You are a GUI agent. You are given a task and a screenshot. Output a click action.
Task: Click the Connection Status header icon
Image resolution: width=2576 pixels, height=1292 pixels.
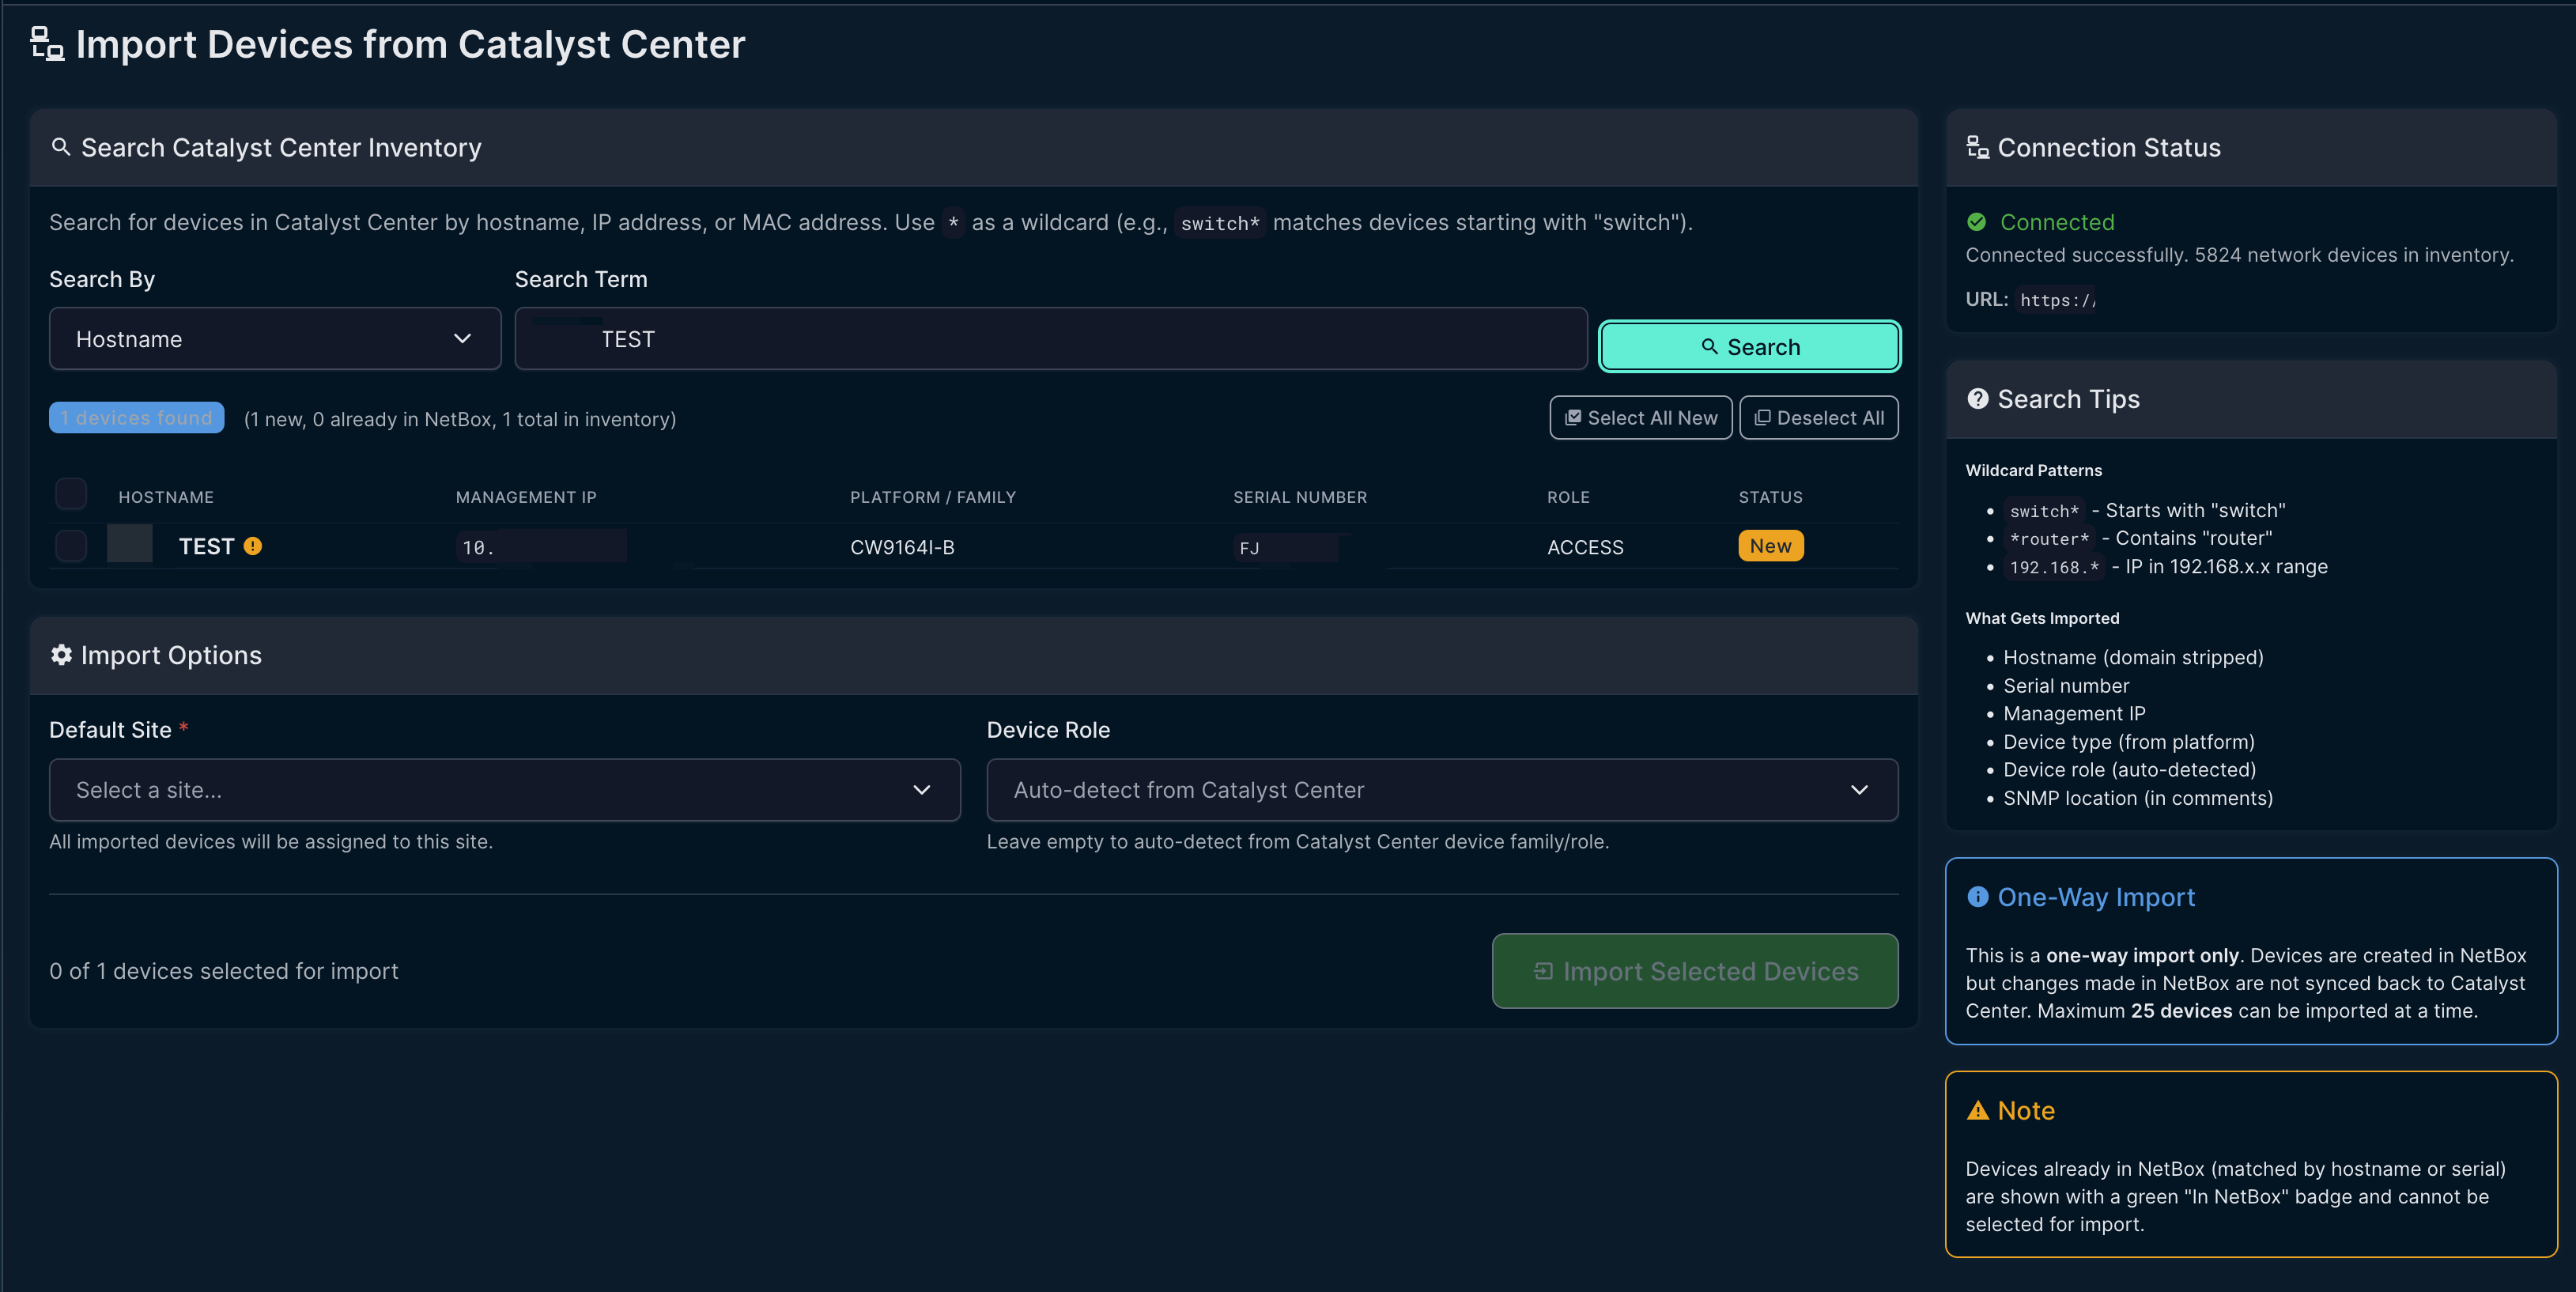pyautogui.click(x=1977, y=147)
